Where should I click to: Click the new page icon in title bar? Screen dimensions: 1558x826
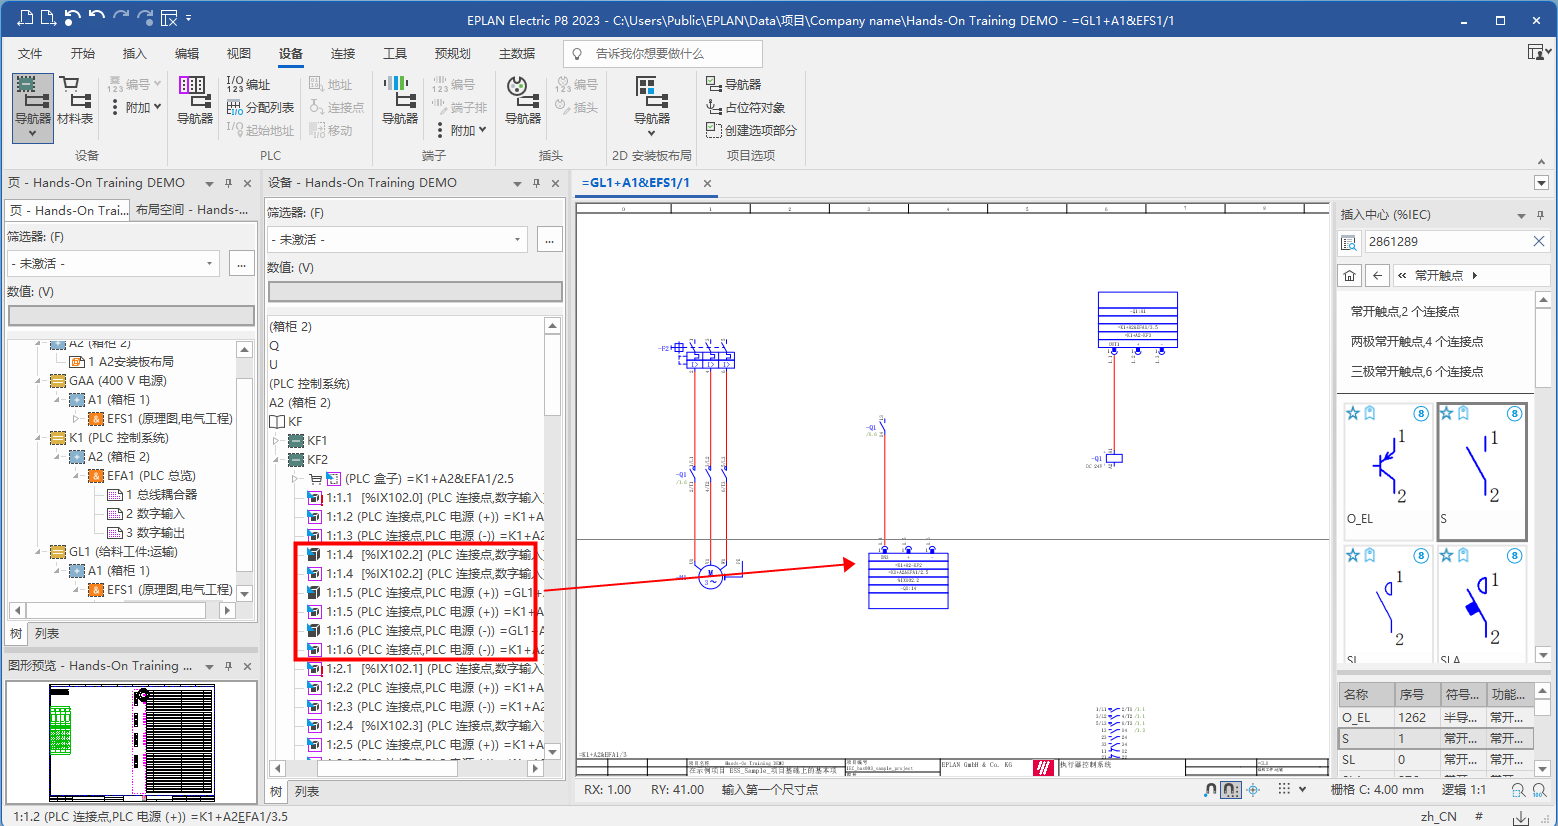click(x=26, y=18)
